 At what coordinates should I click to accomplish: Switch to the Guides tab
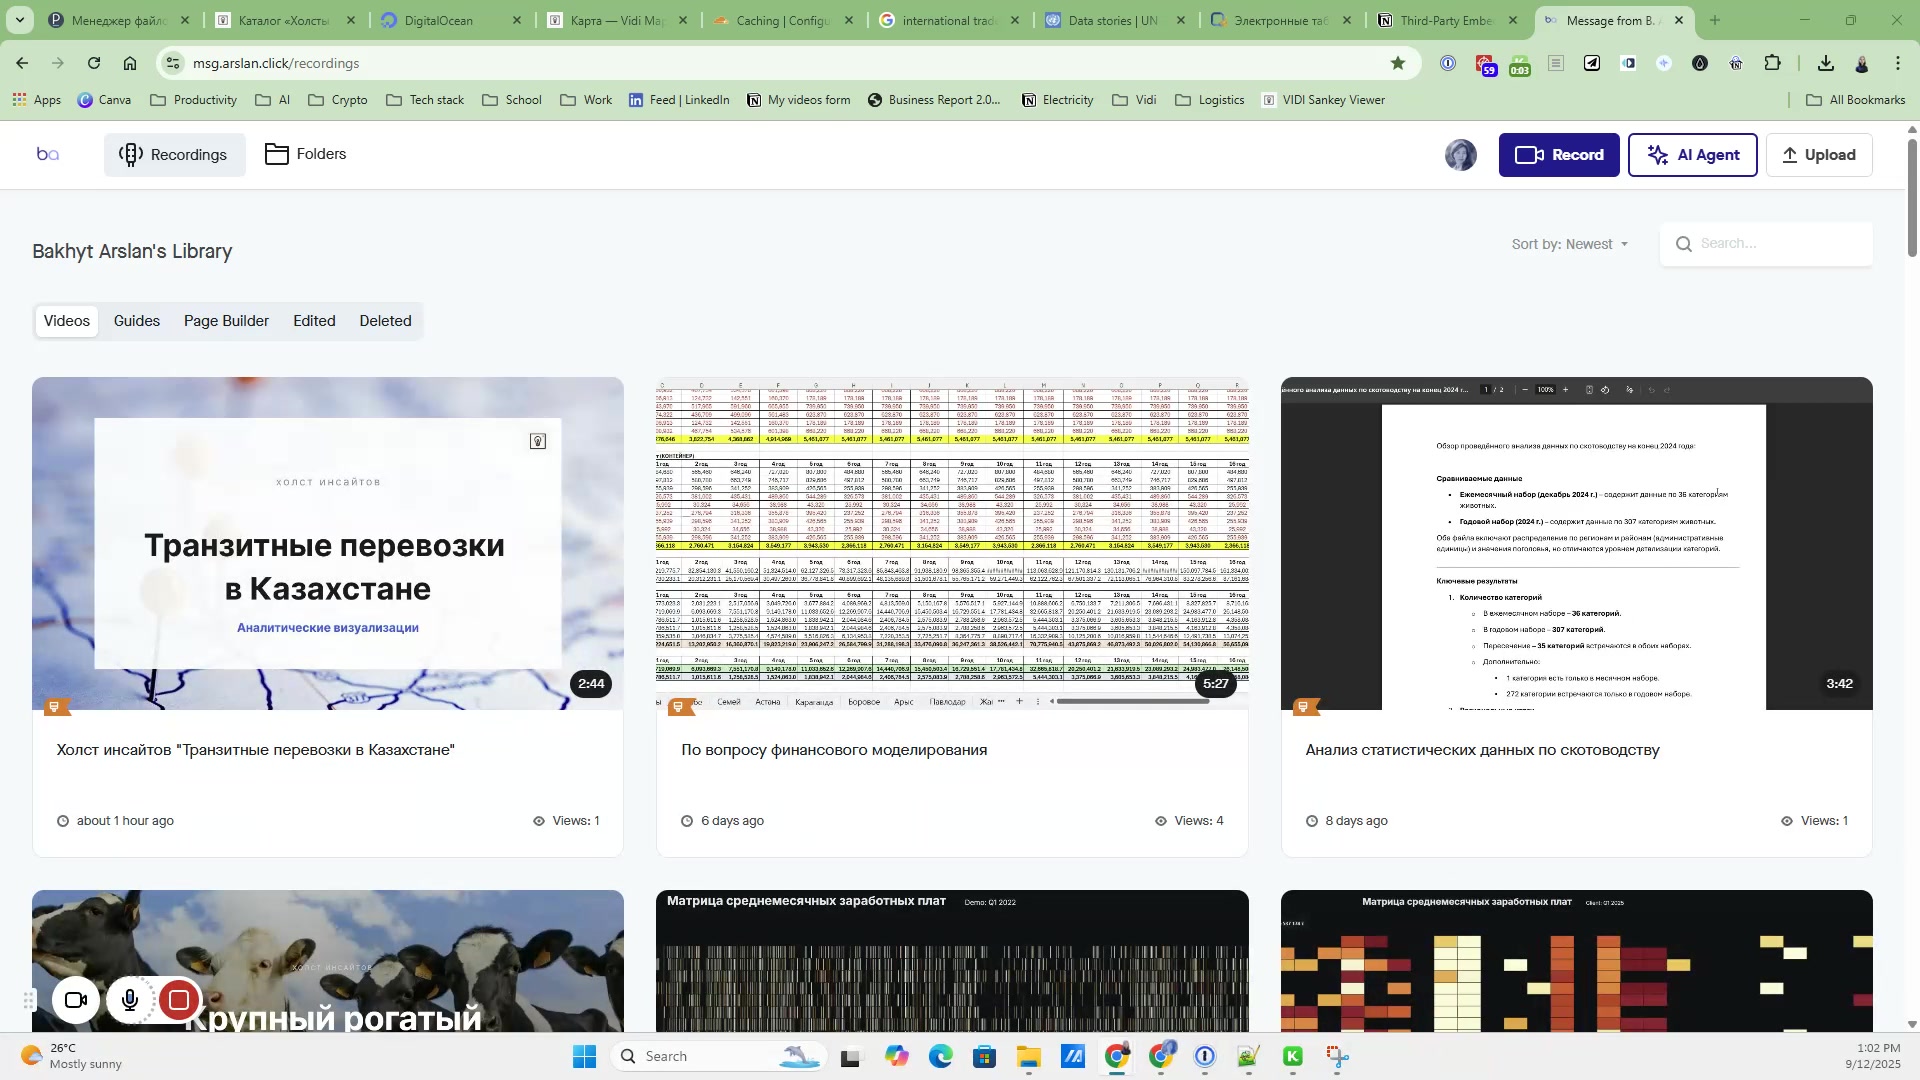tap(137, 321)
